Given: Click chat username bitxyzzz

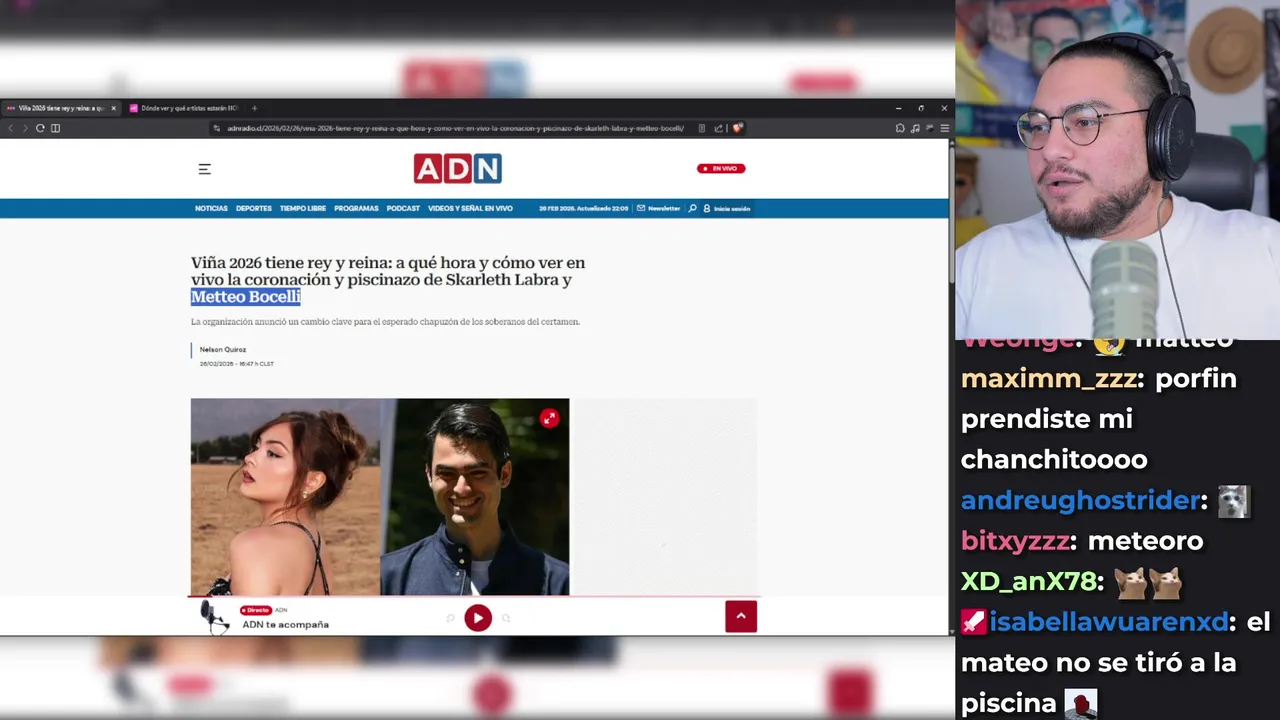Looking at the screenshot, I should click(1015, 541).
